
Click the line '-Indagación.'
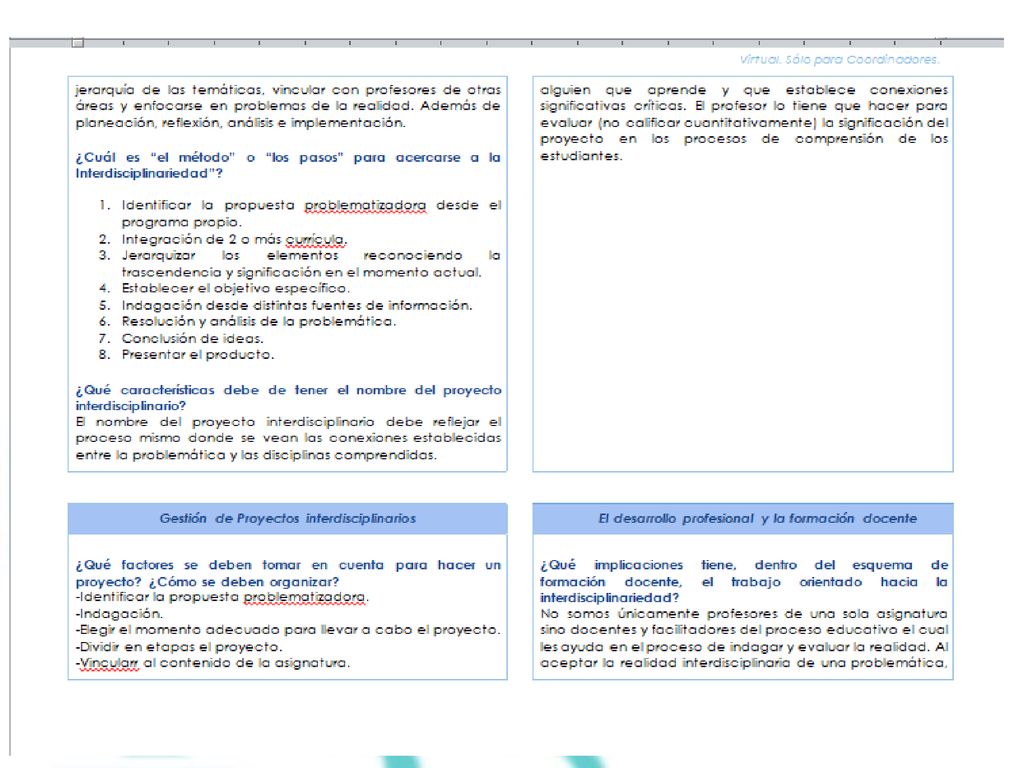click(x=119, y=614)
